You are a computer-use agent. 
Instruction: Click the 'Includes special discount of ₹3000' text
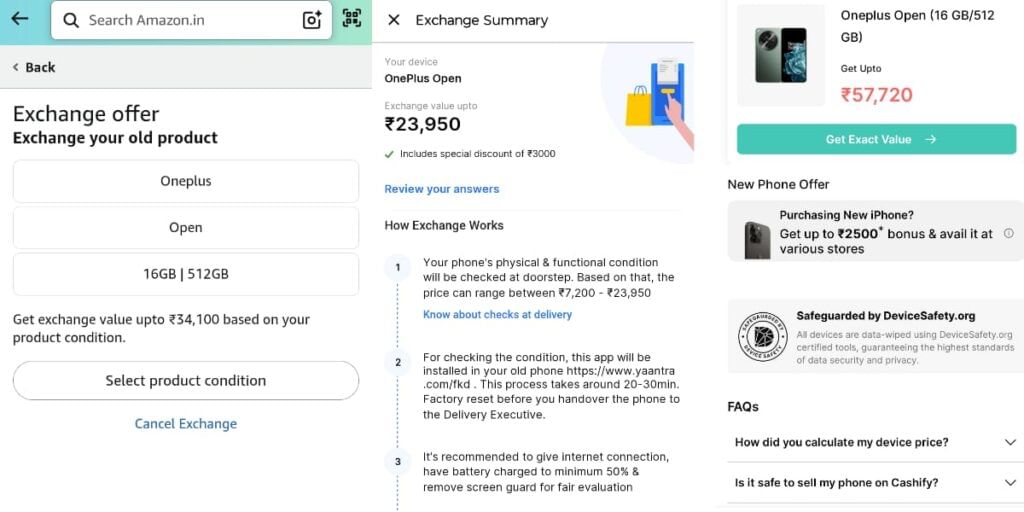pos(477,154)
